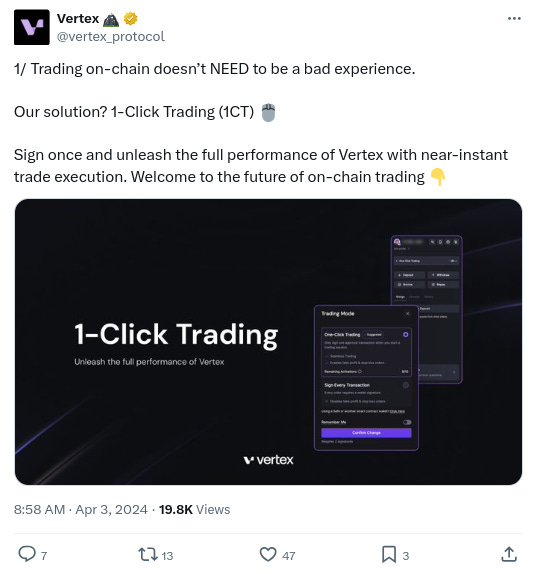
Task: Toggle the Remember Me switch
Action: coord(407,422)
